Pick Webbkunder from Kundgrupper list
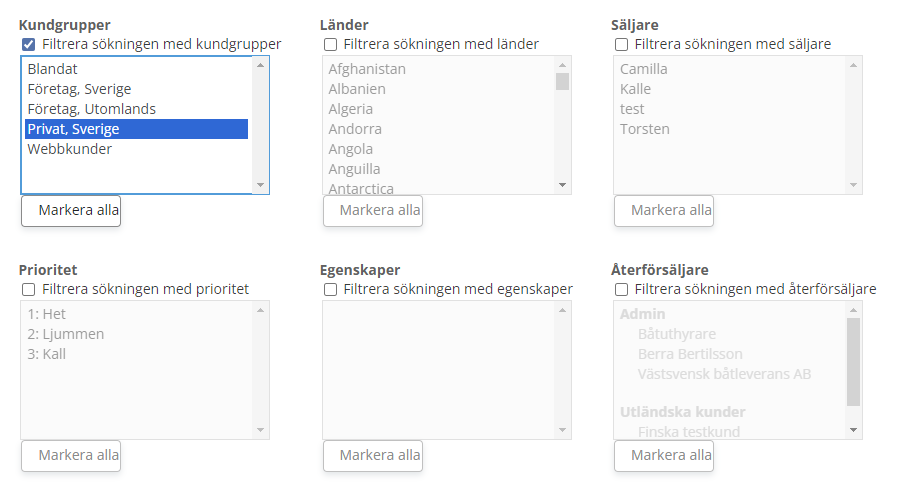This screenshot has width=912, height=484. coord(69,149)
